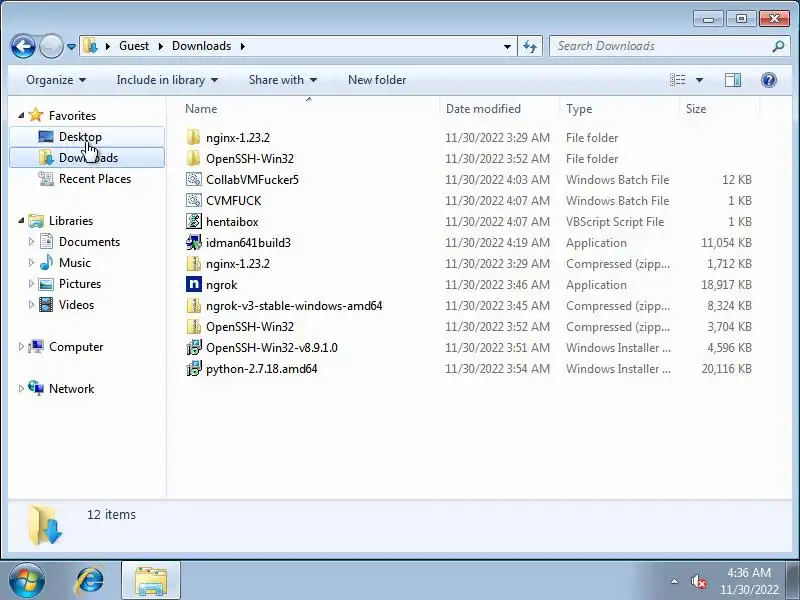Click Downloads in the address breadcrumb
800x600 pixels.
coord(201,46)
